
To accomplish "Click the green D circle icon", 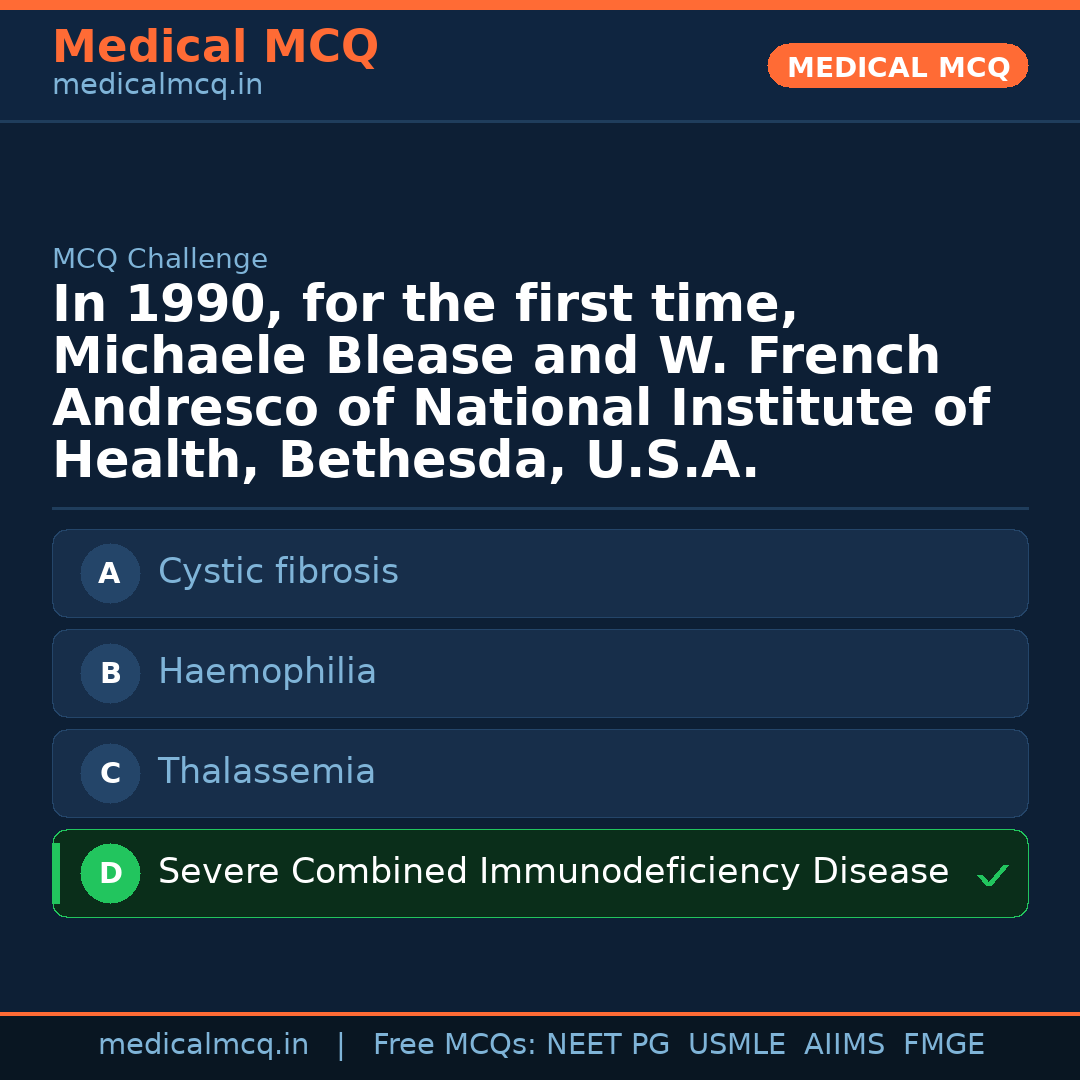I will pyautogui.click(x=110, y=873).
